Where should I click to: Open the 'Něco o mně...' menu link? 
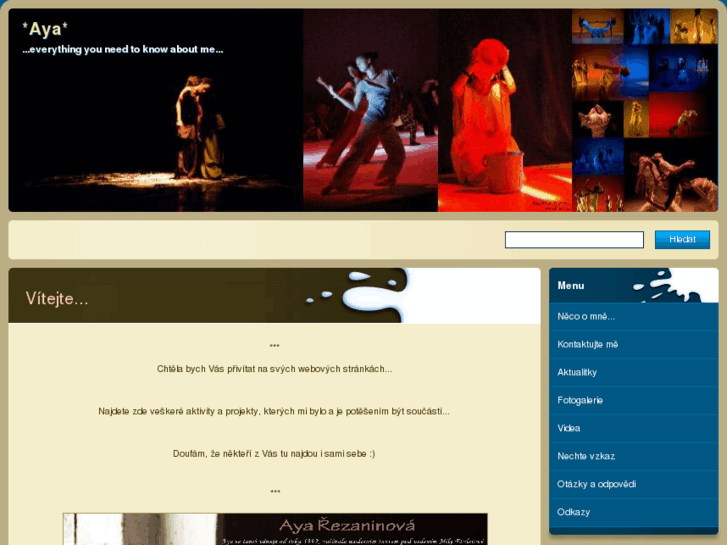[633, 317]
